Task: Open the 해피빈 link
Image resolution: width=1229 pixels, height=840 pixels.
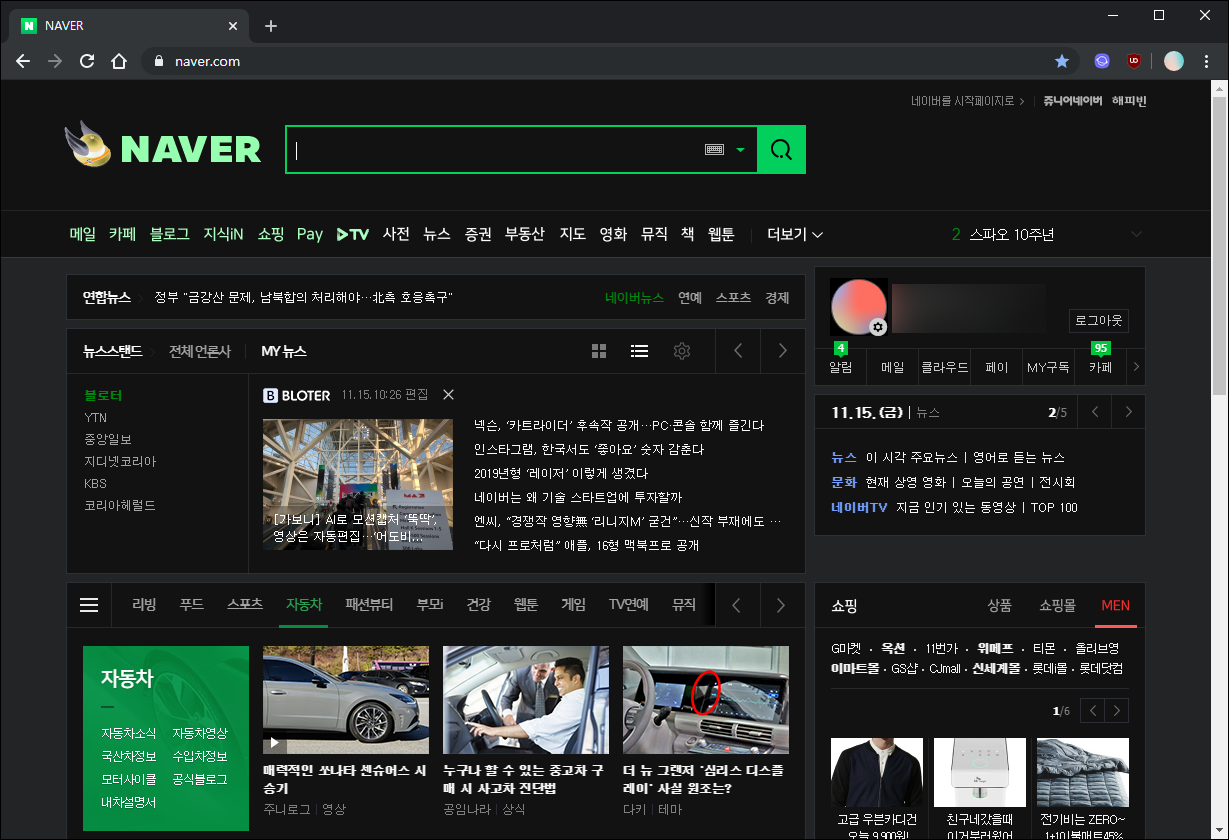Action: click(1129, 101)
